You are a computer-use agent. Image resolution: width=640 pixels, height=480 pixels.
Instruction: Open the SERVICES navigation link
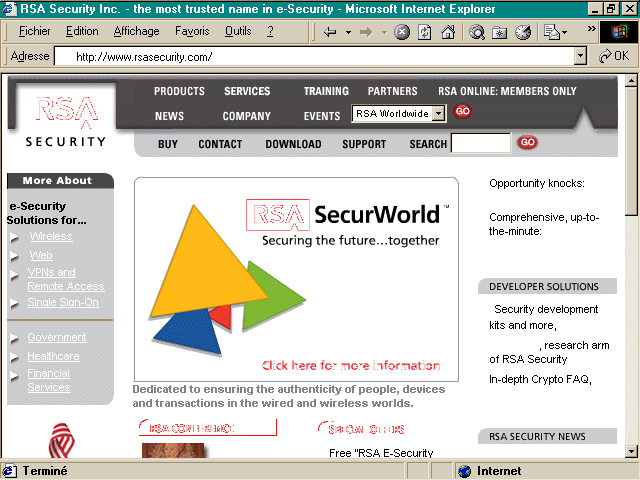247,91
